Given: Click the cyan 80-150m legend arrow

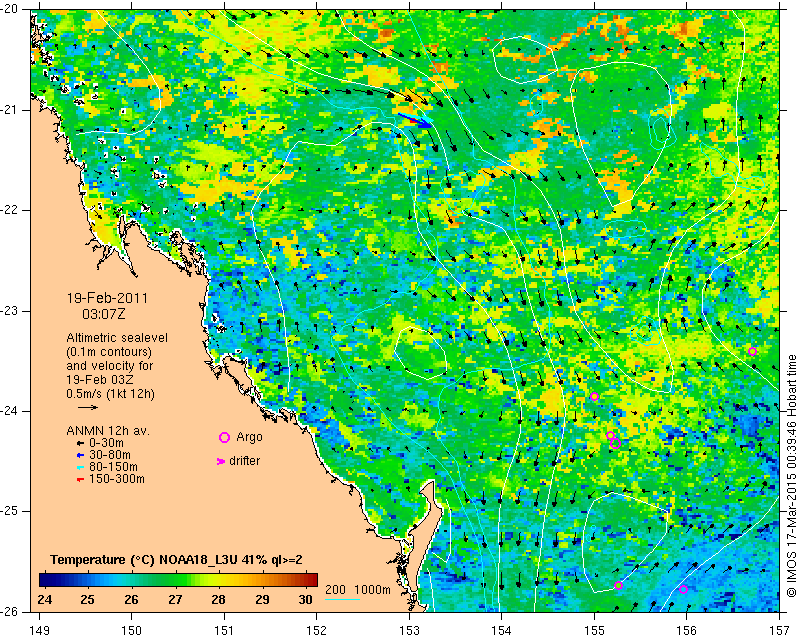Looking at the screenshot, I should (x=80, y=467).
